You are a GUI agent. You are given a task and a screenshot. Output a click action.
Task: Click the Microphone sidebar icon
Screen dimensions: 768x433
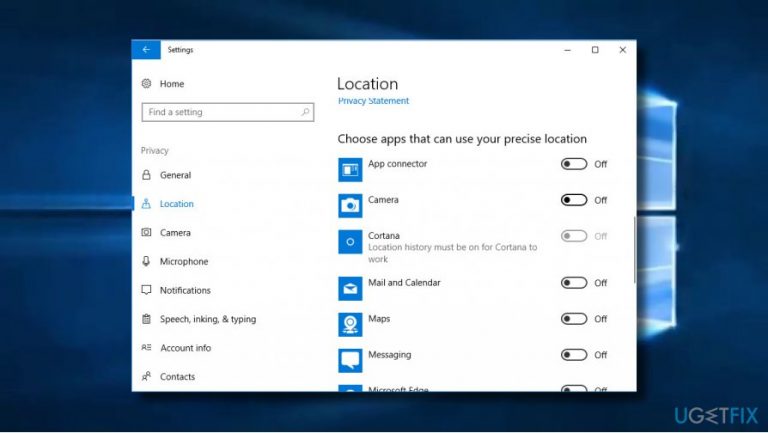(x=146, y=261)
